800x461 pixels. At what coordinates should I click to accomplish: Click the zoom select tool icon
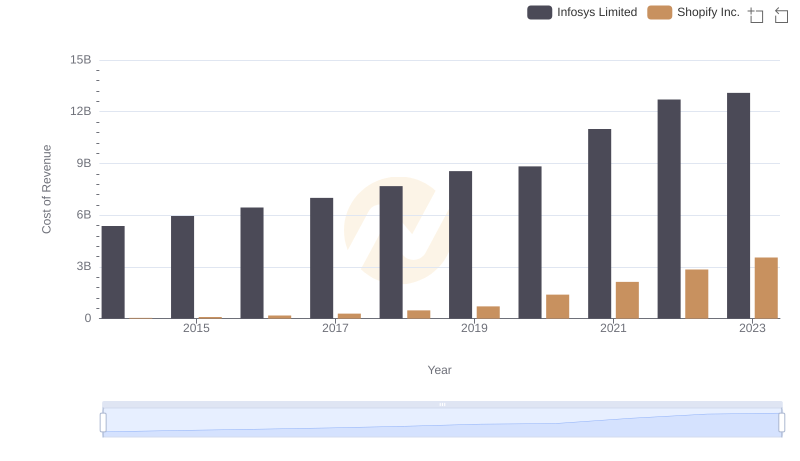(x=756, y=15)
